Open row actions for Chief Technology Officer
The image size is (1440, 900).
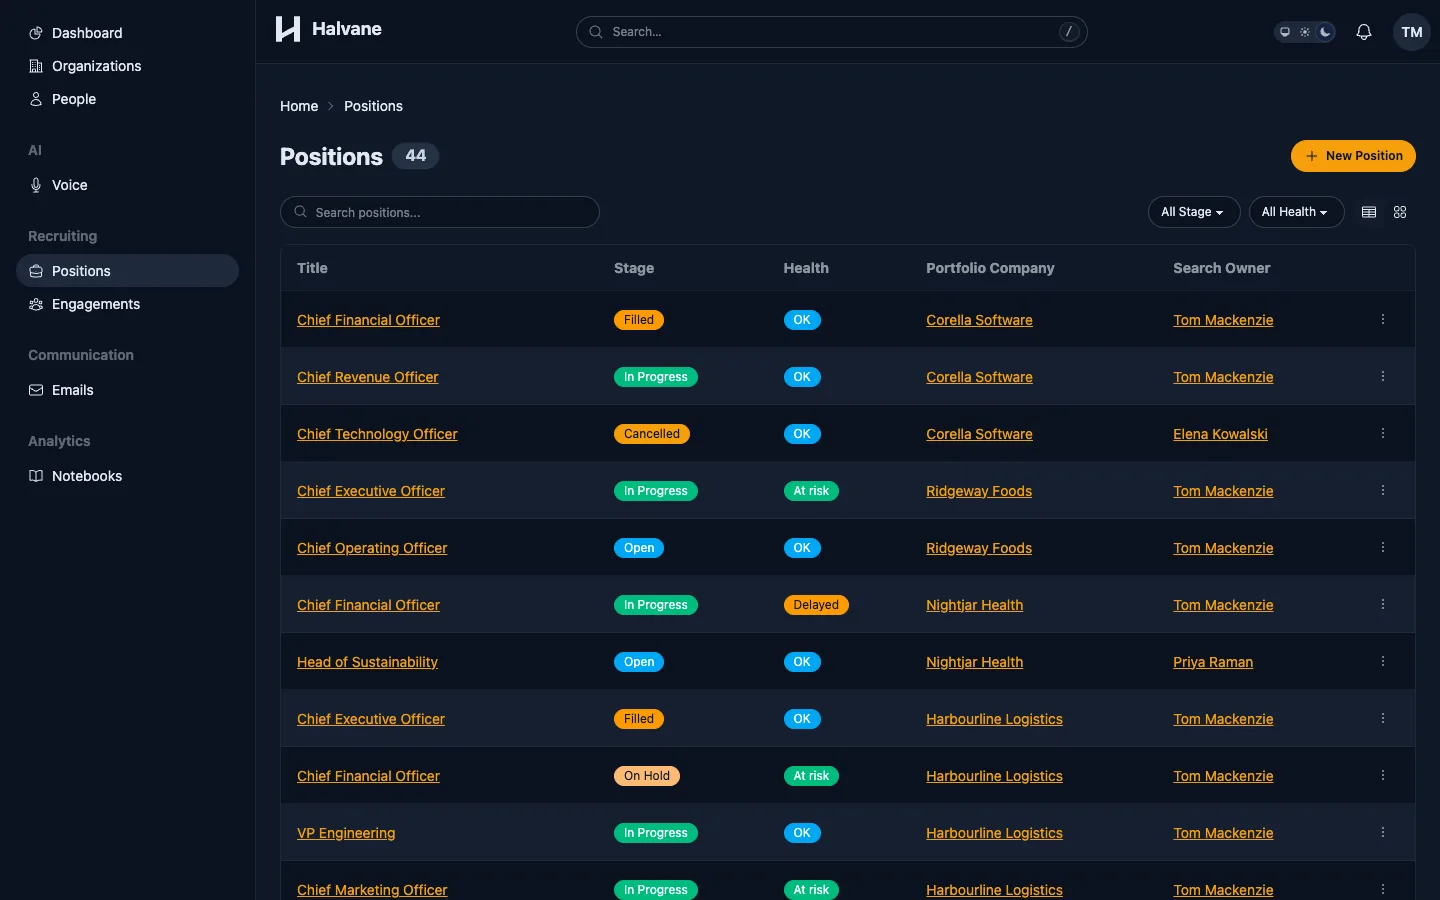pos(1383,434)
